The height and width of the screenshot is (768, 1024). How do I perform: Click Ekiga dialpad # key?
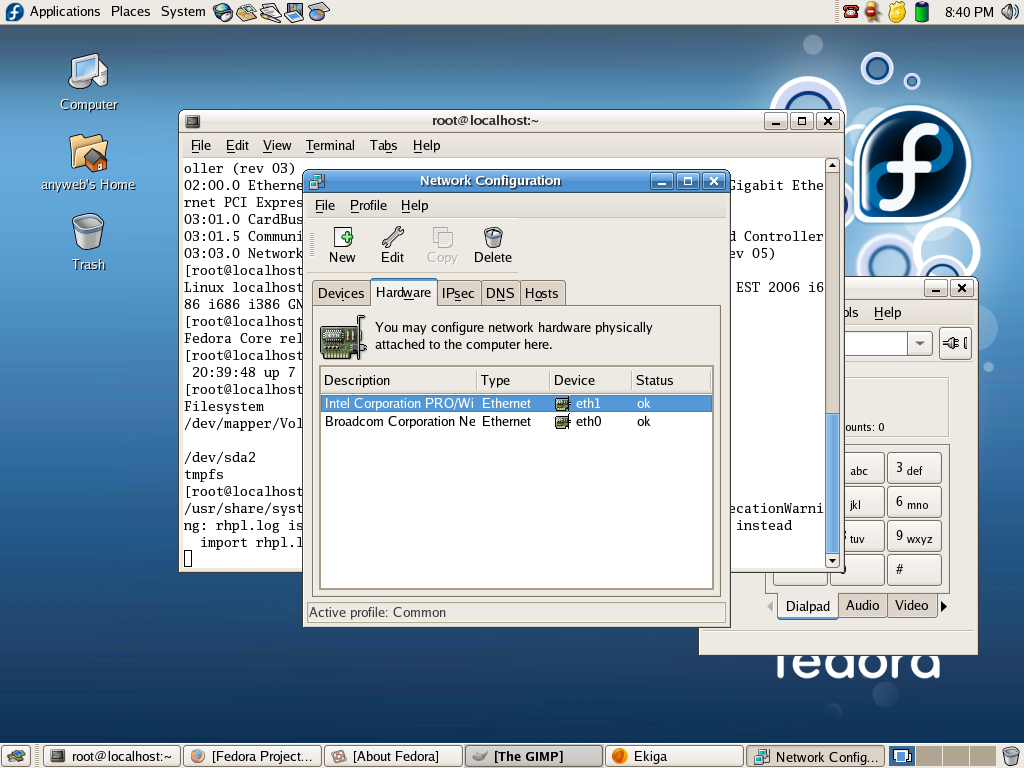point(914,570)
